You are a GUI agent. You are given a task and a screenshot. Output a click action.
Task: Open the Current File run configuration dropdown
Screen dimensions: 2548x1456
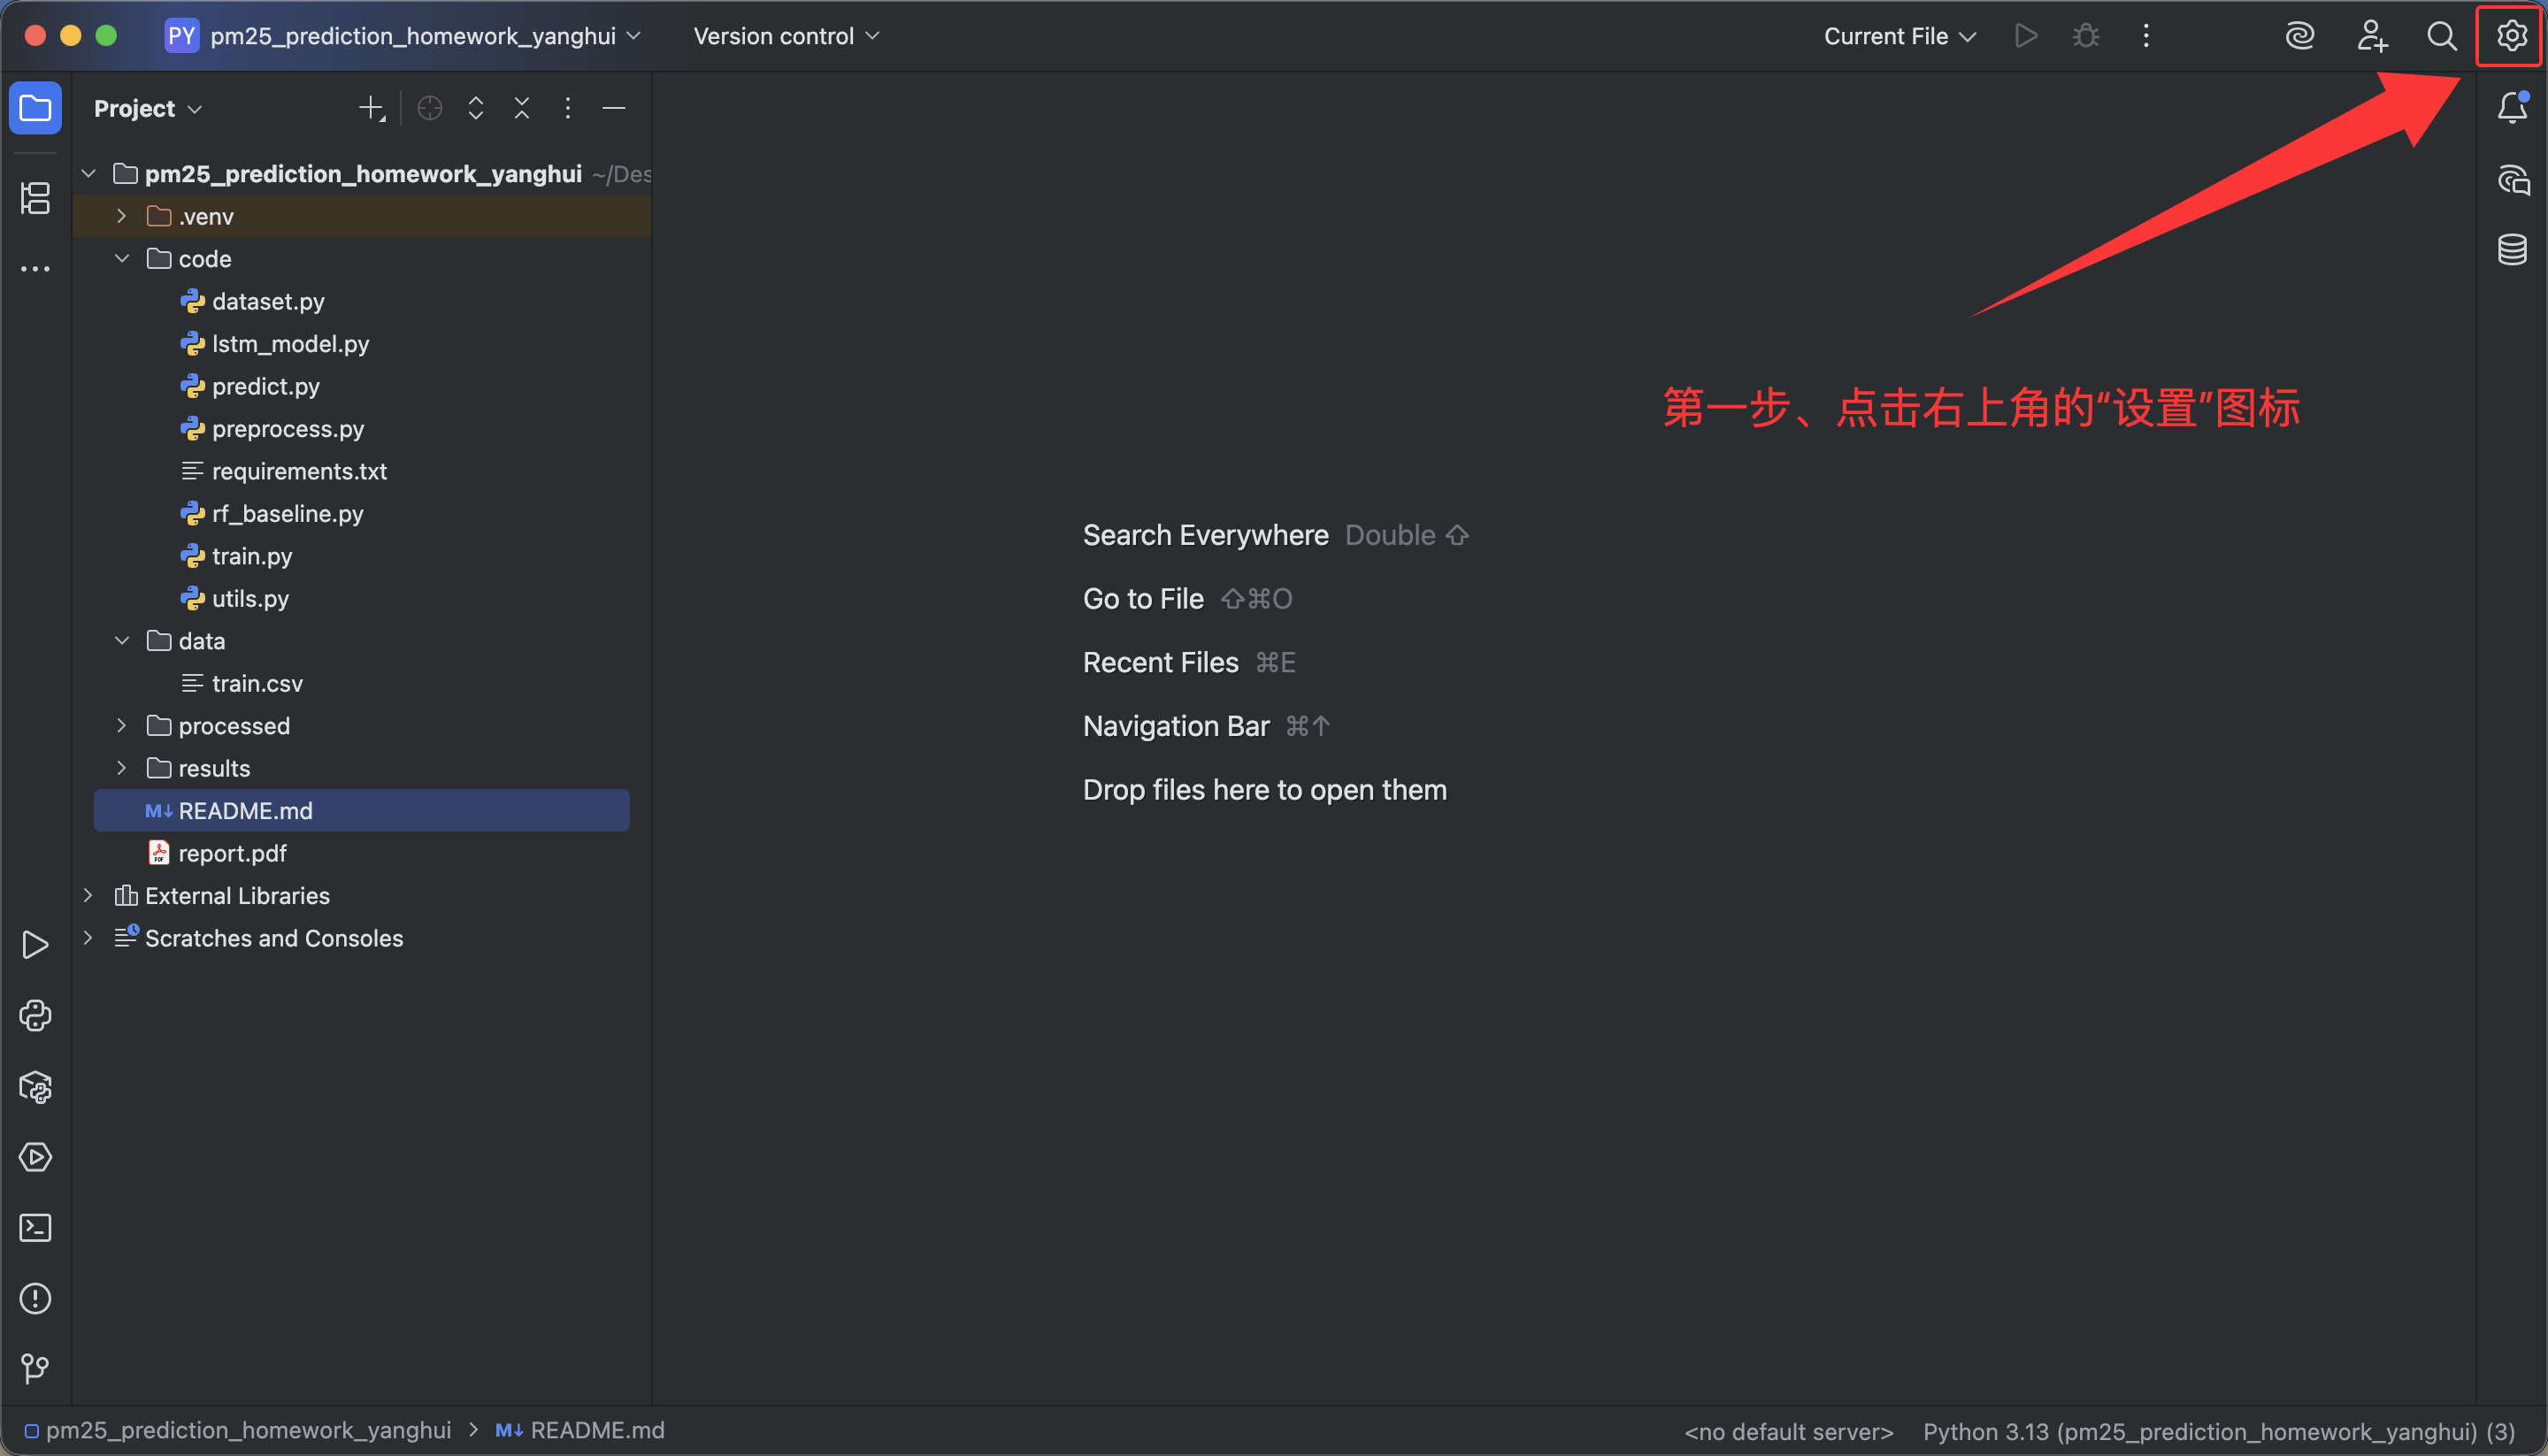tap(1899, 36)
